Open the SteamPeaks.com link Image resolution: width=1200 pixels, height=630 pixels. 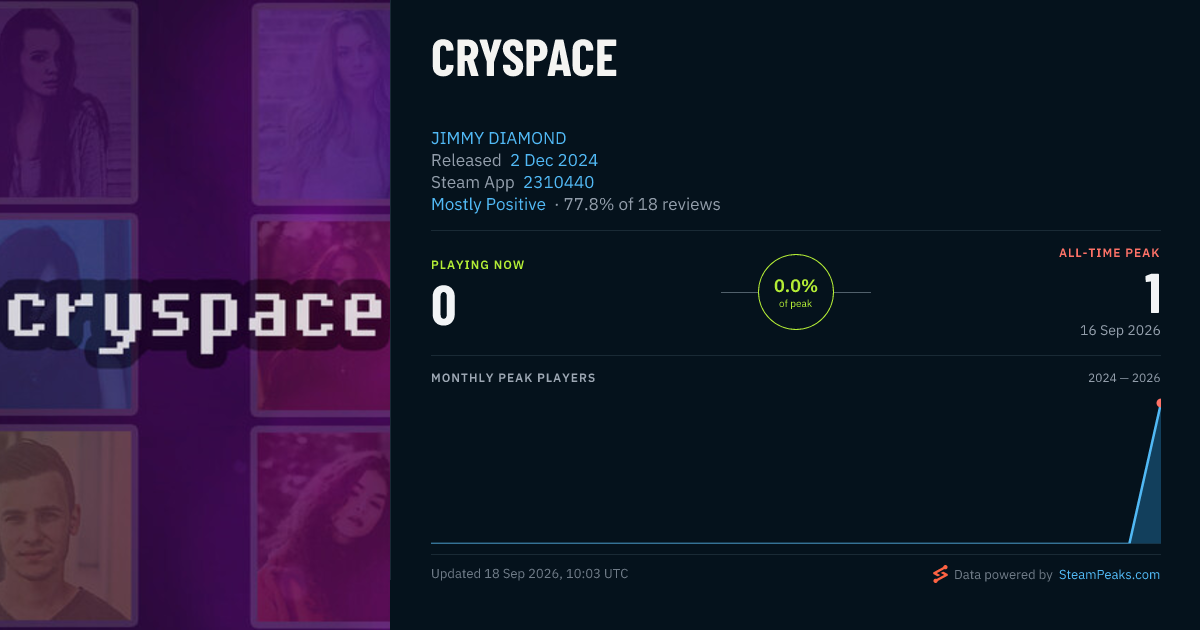[x=1109, y=575]
